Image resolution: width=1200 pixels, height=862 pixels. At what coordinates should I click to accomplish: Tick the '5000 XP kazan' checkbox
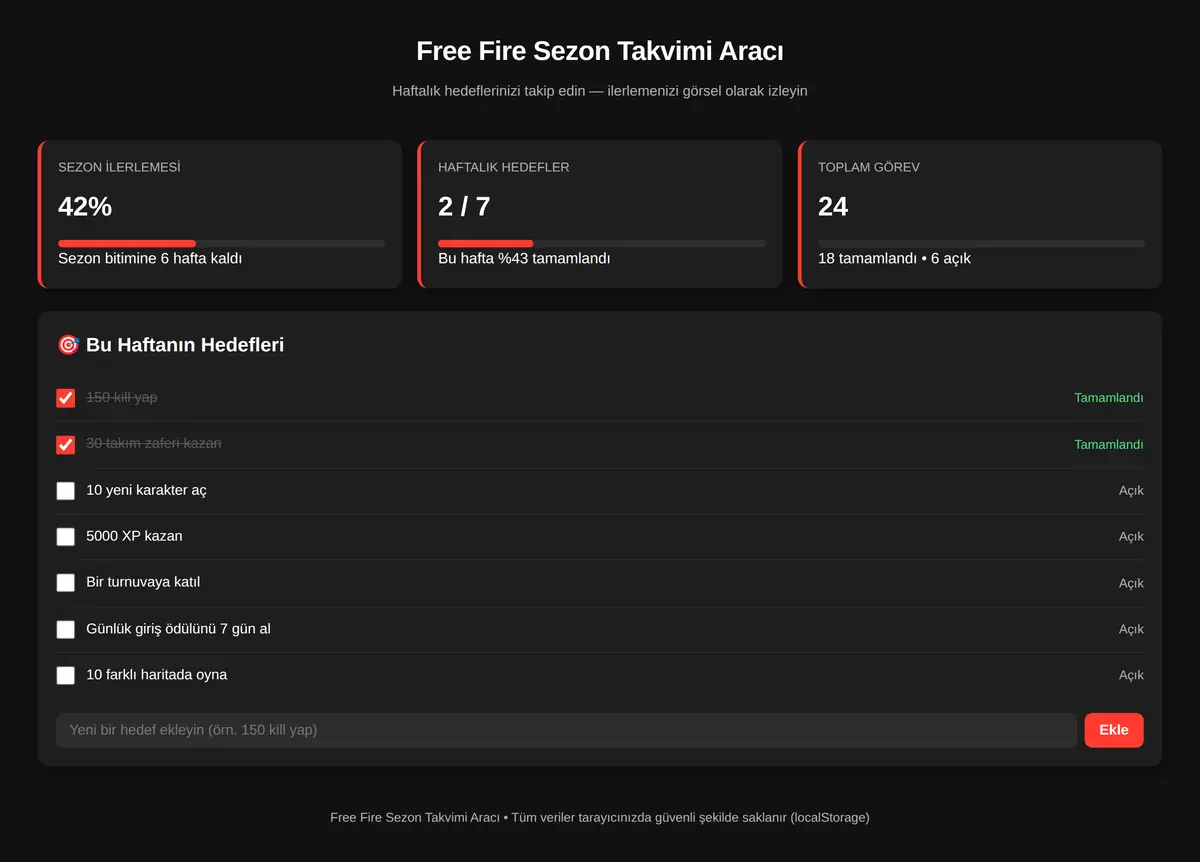(66, 537)
